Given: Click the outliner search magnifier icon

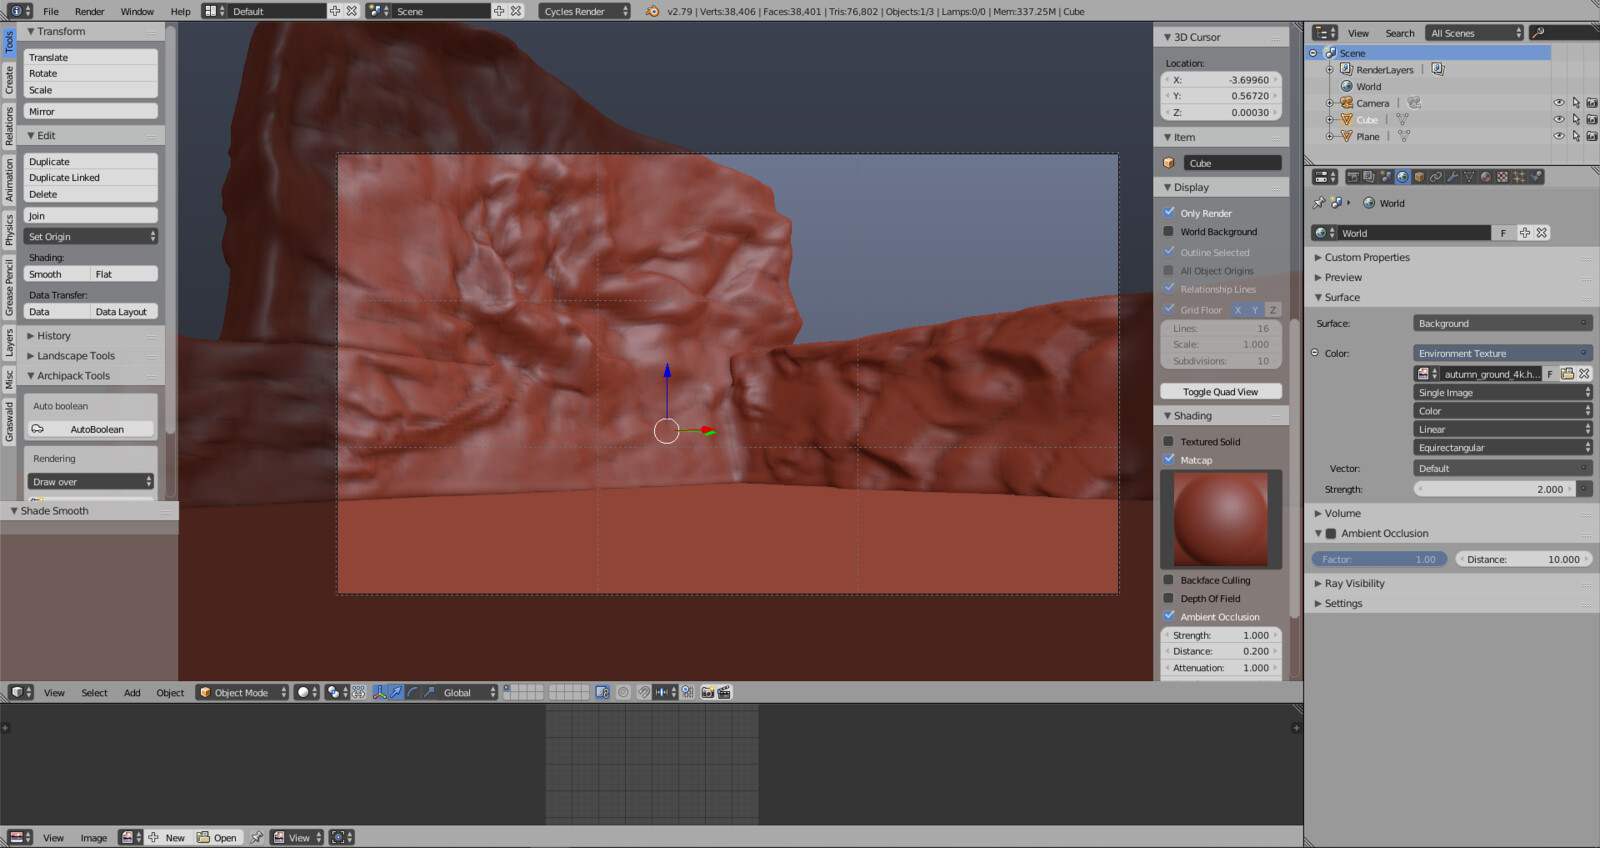Looking at the screenshot, I should coord(1538,33).
